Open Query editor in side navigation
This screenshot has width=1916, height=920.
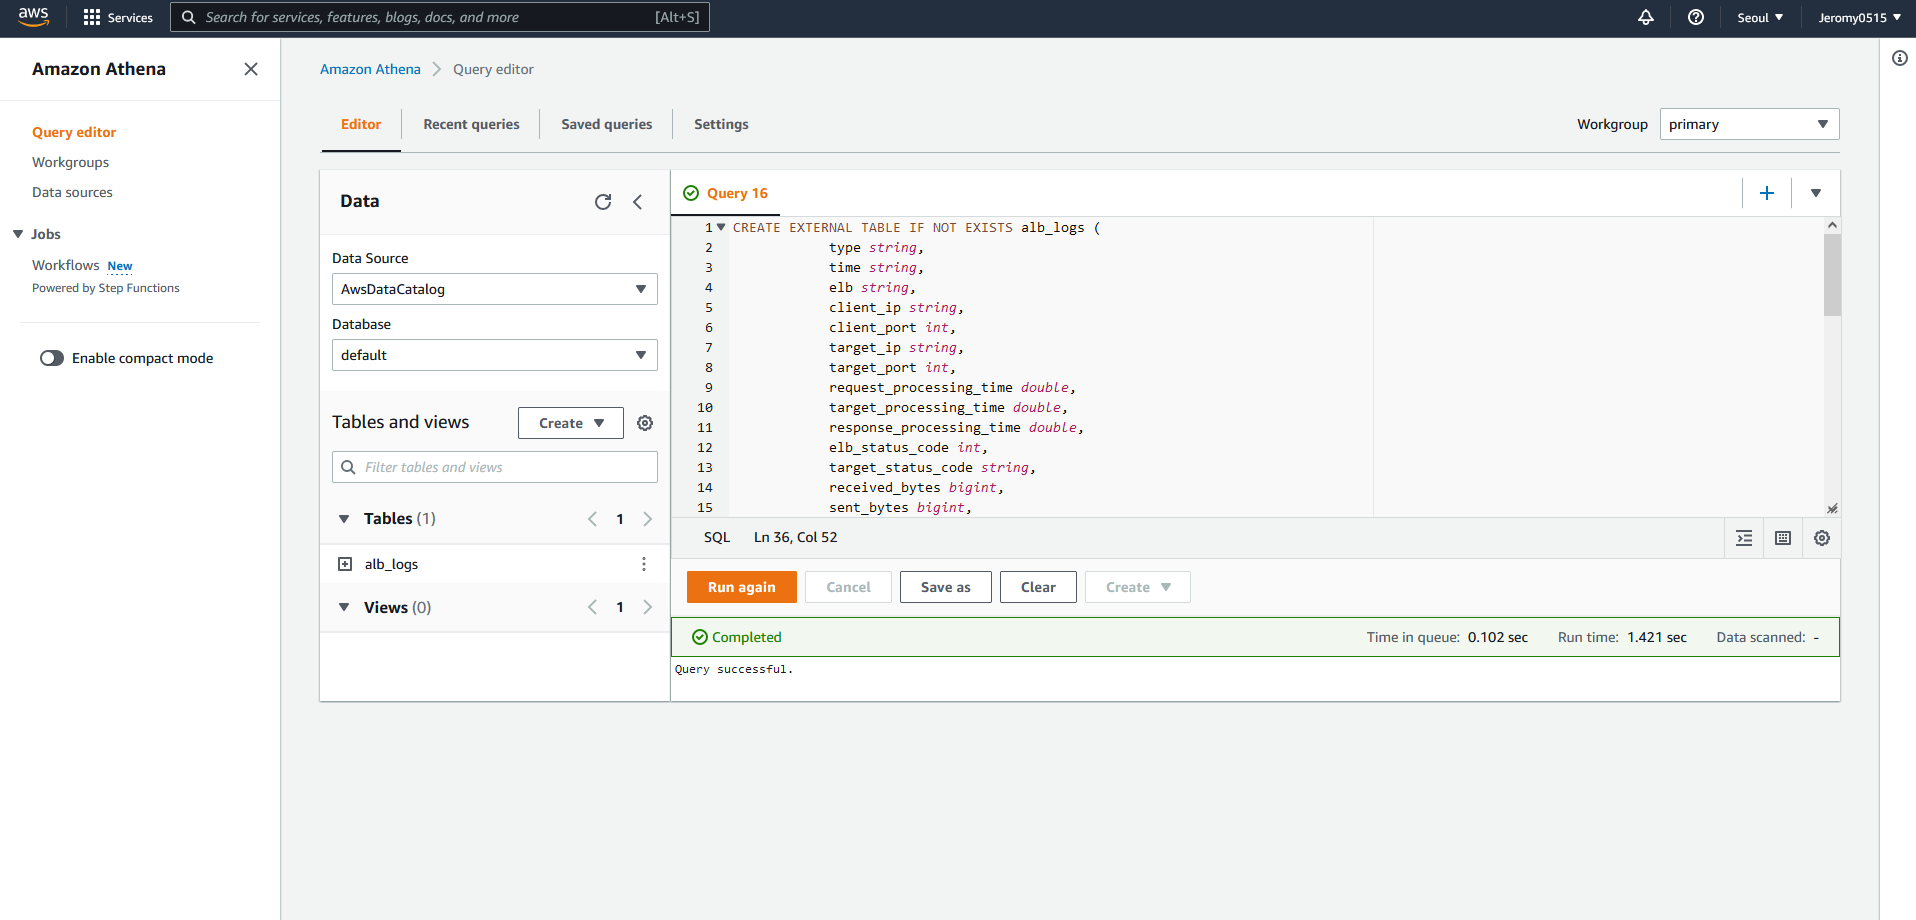point(74,132)
